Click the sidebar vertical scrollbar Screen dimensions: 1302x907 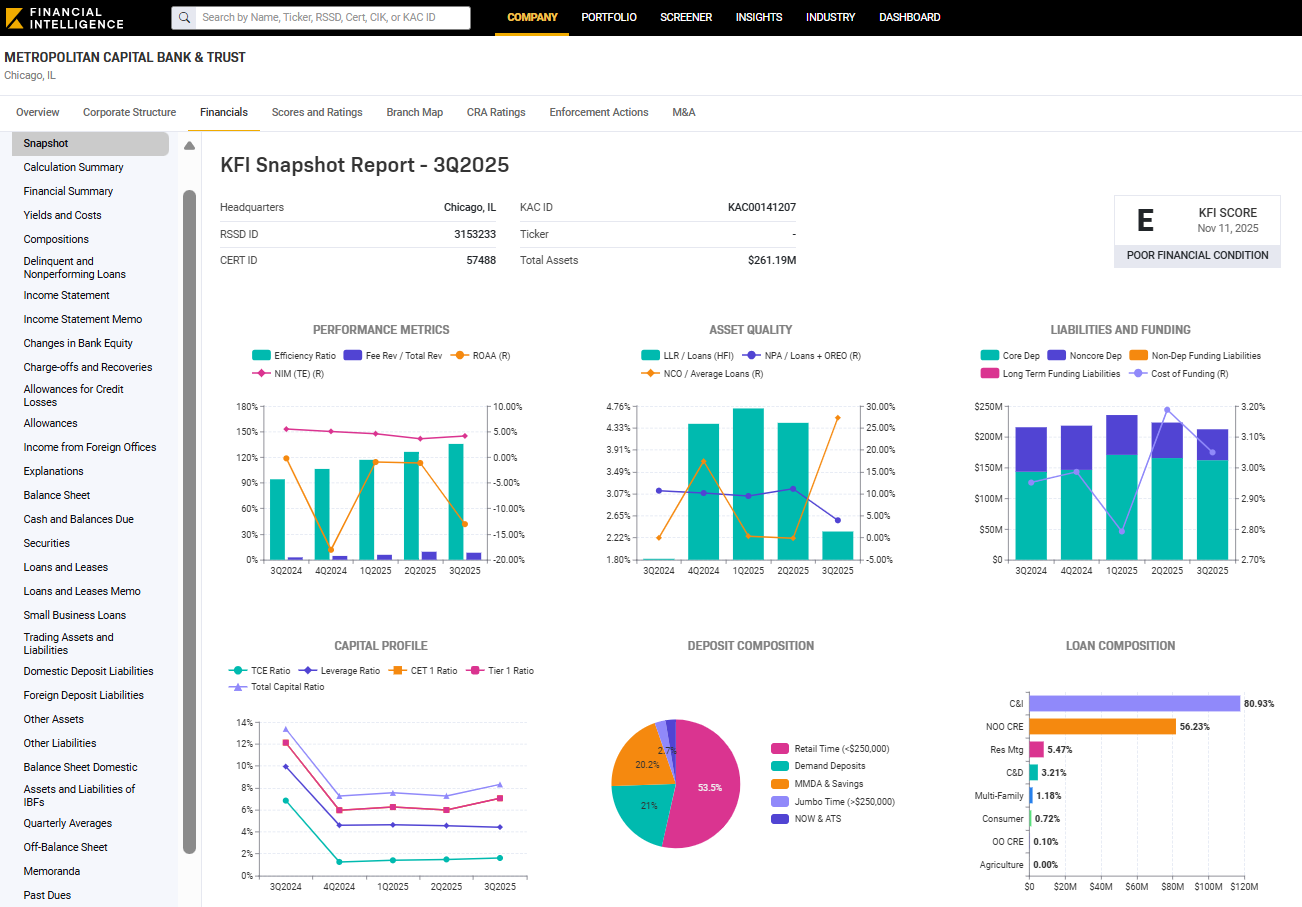click(190, 522)
